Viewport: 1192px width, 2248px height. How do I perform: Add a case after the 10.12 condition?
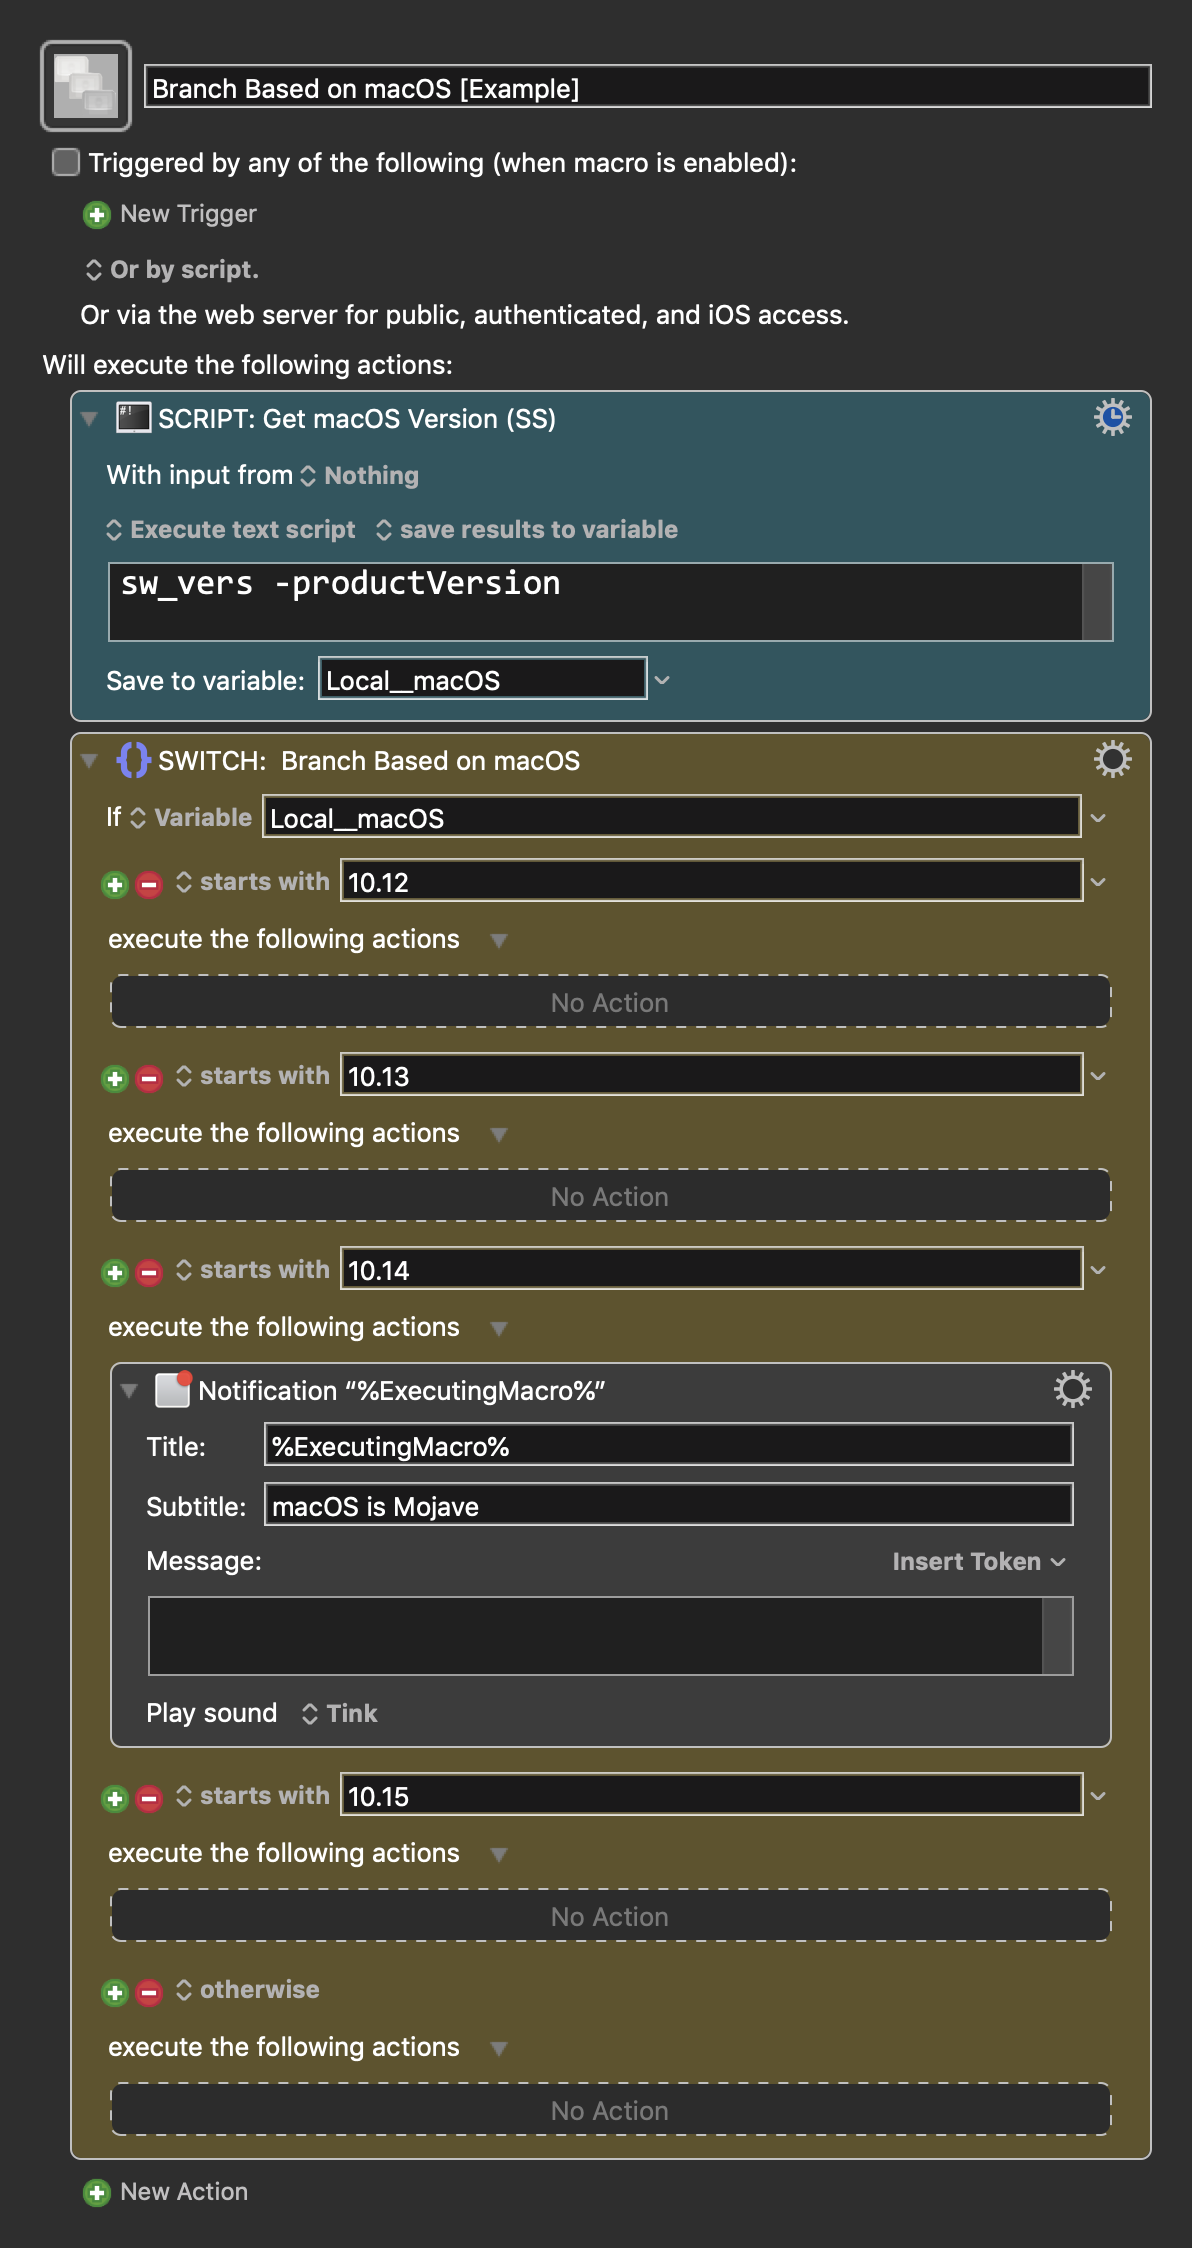click(x=115, y=884)
